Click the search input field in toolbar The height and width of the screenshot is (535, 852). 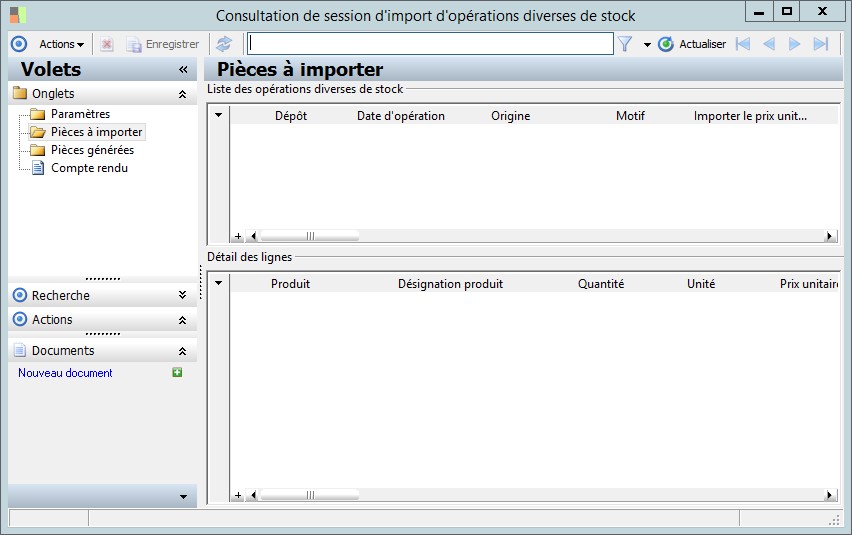[430, 44]
